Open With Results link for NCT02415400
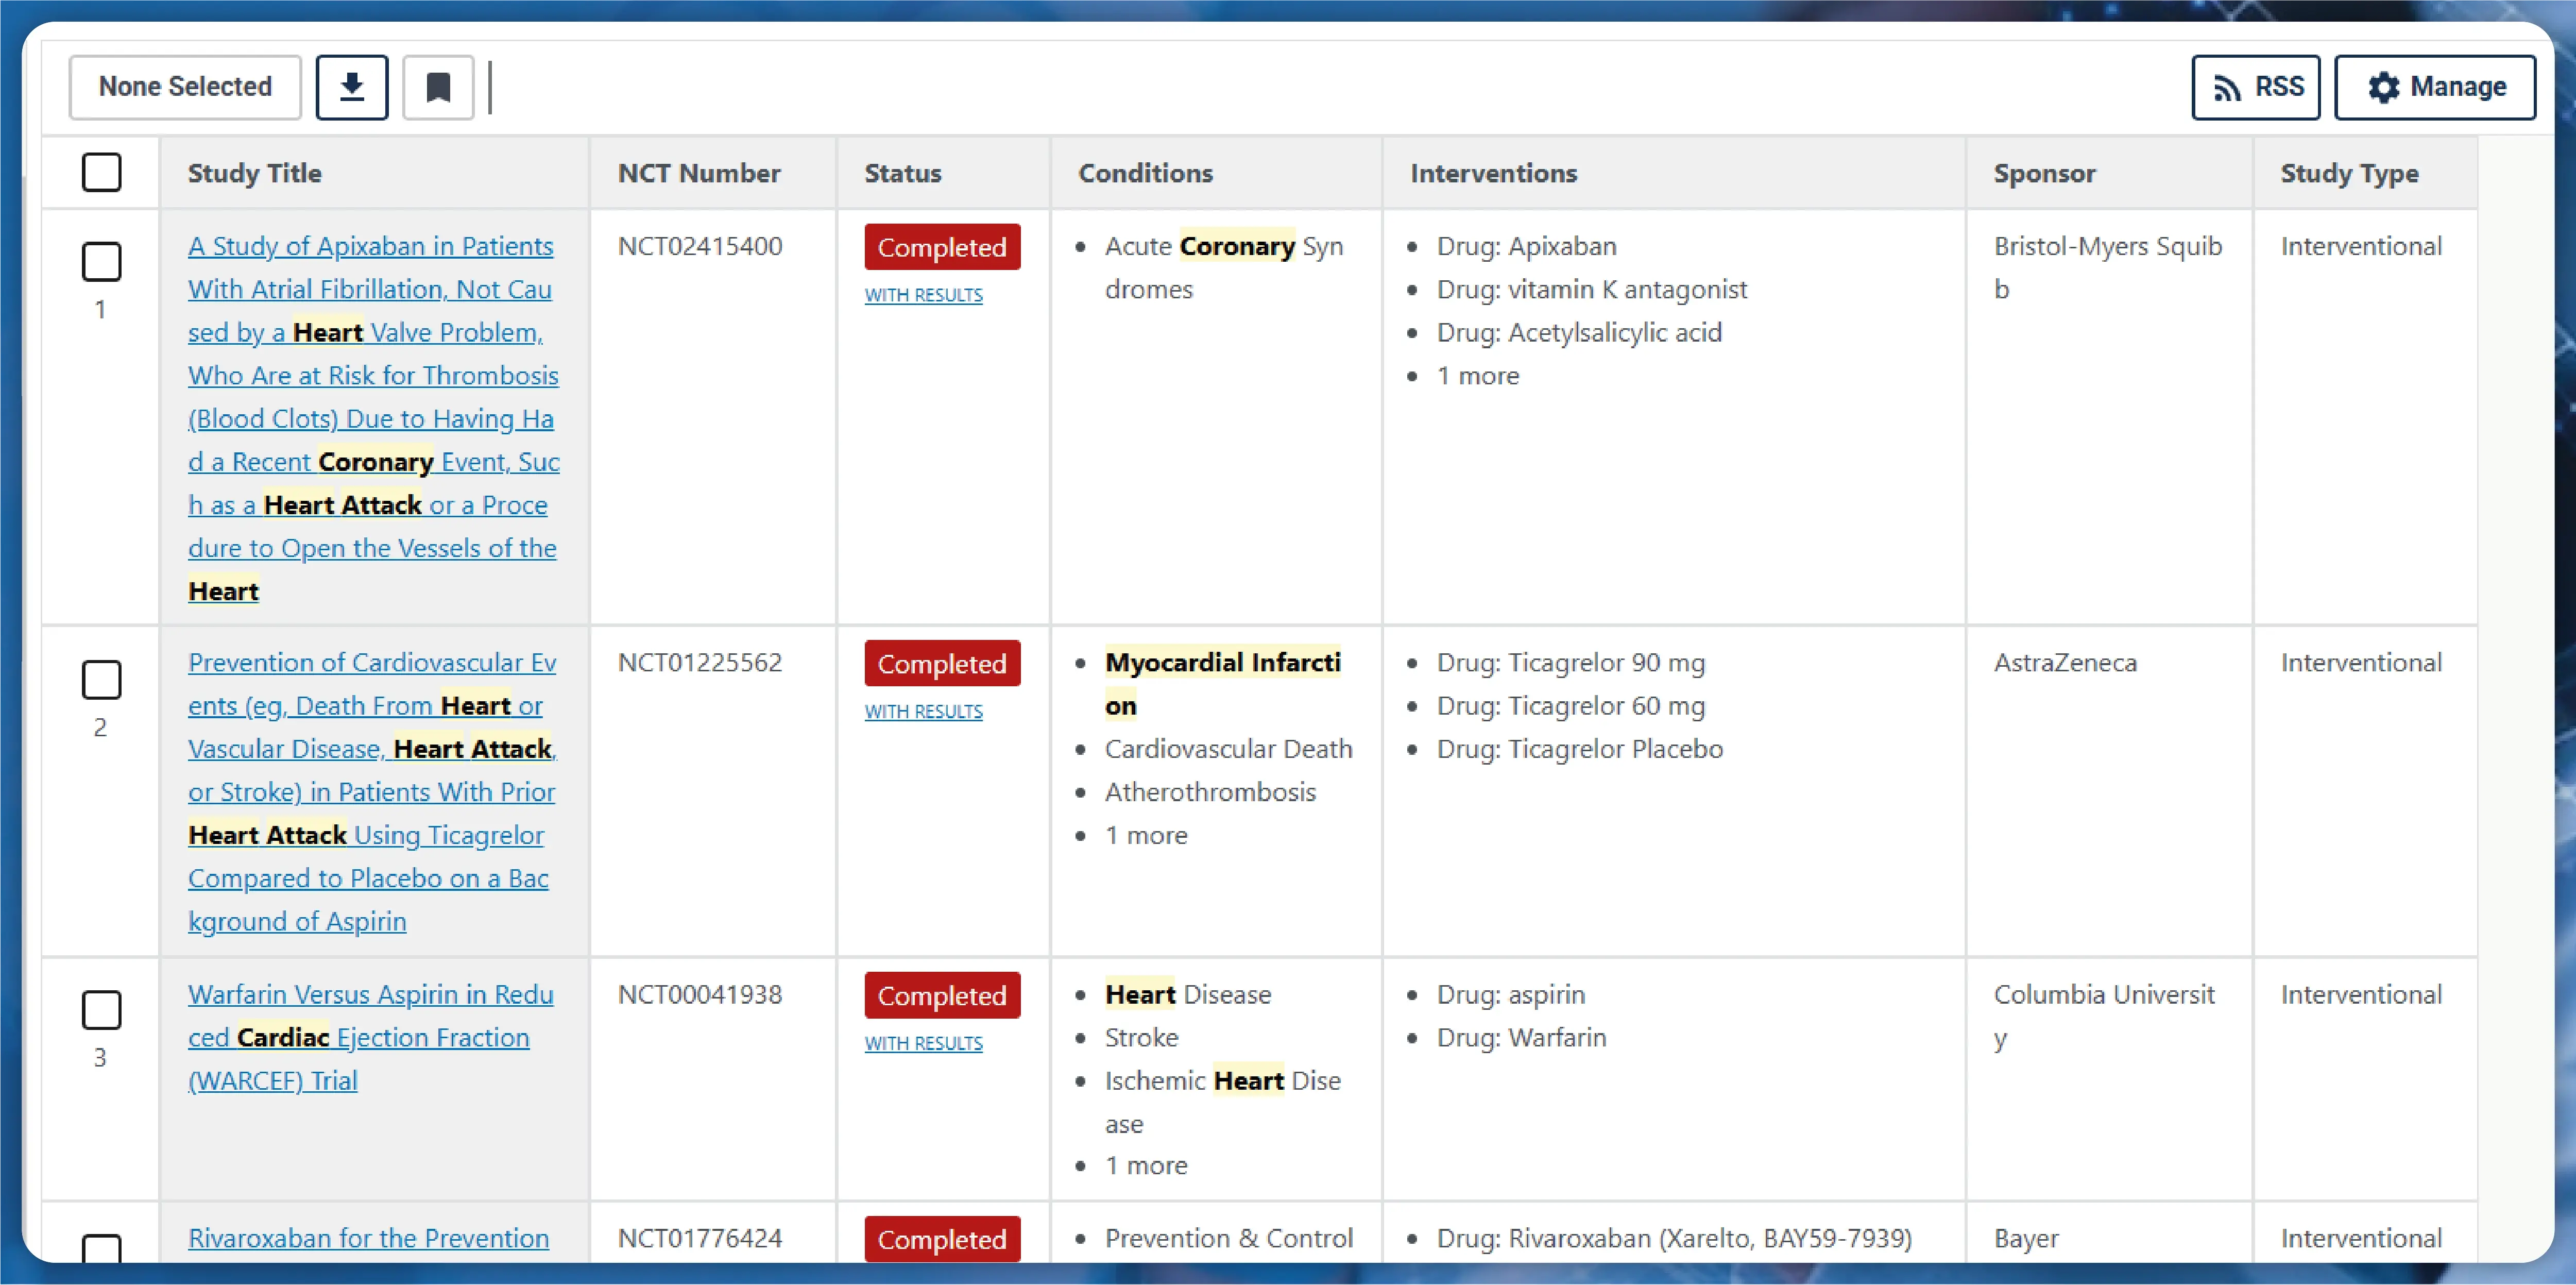This screenshot has width=2576, height=1285. click(923, 295)
